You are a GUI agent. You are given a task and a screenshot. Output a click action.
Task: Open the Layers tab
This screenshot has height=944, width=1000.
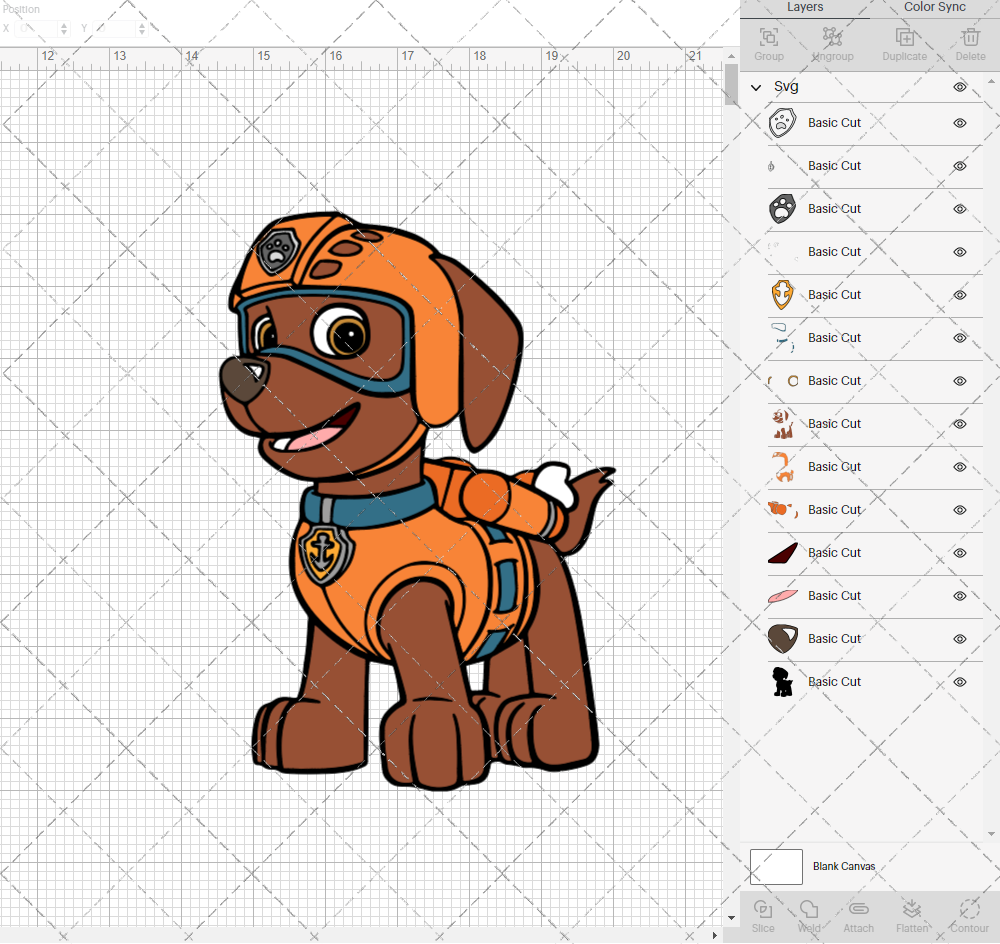[x=805, y=7]
